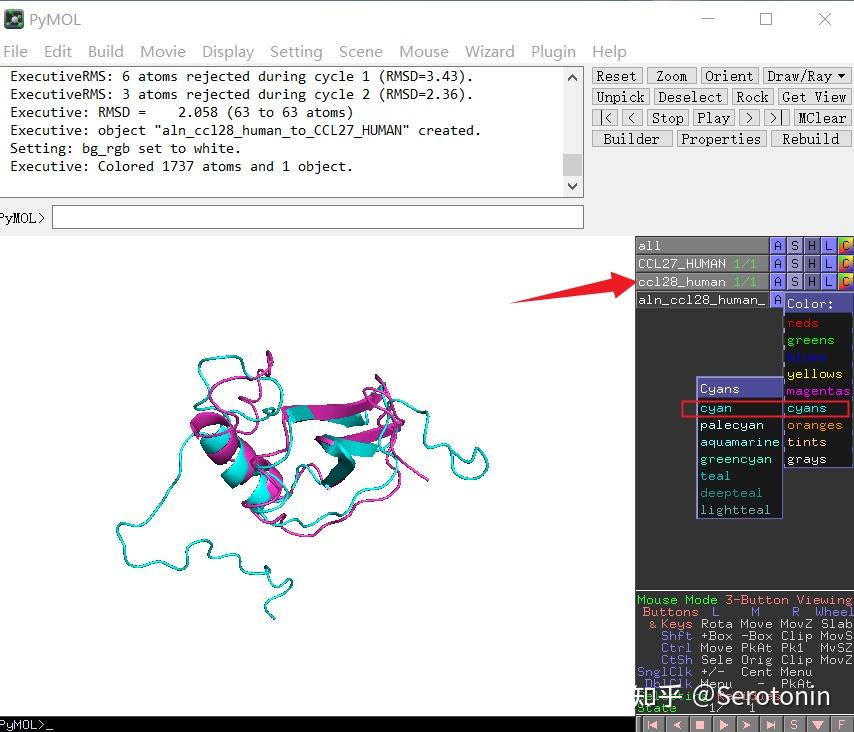Click the triangle play icon in playback bar
This screenshot has height=732, width=854.
[724, 724]
